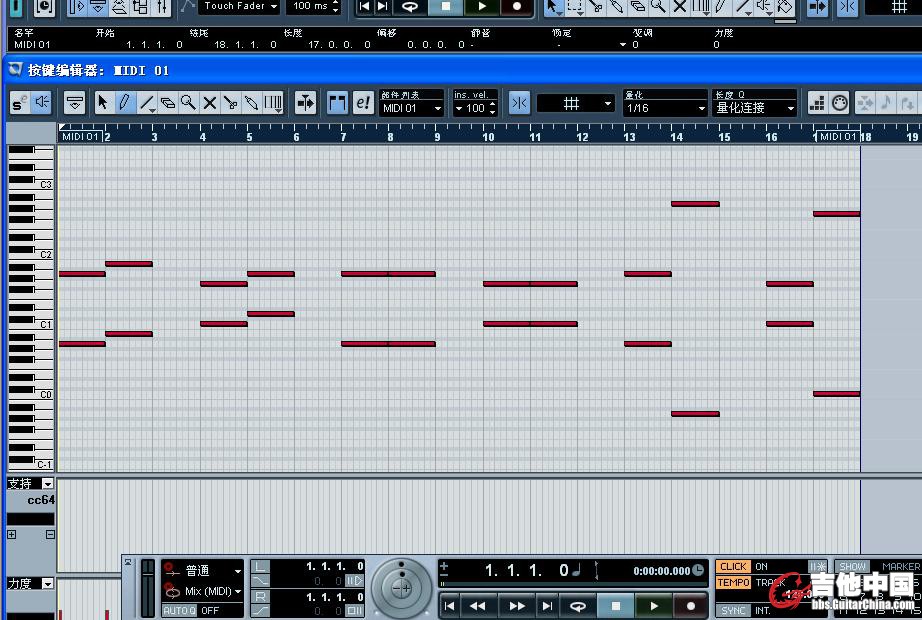Click the end value 18. 1. 1. 0 in info line
Image resolution: width=922 pixels, height=620 pixels.
(x=246, y=44)
